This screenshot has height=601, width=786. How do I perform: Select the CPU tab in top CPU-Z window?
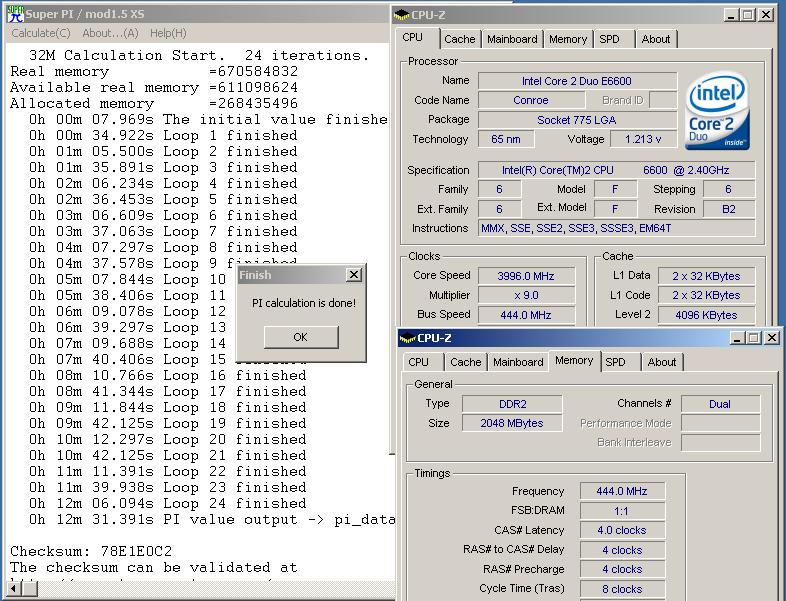click(x=413, y=38)
